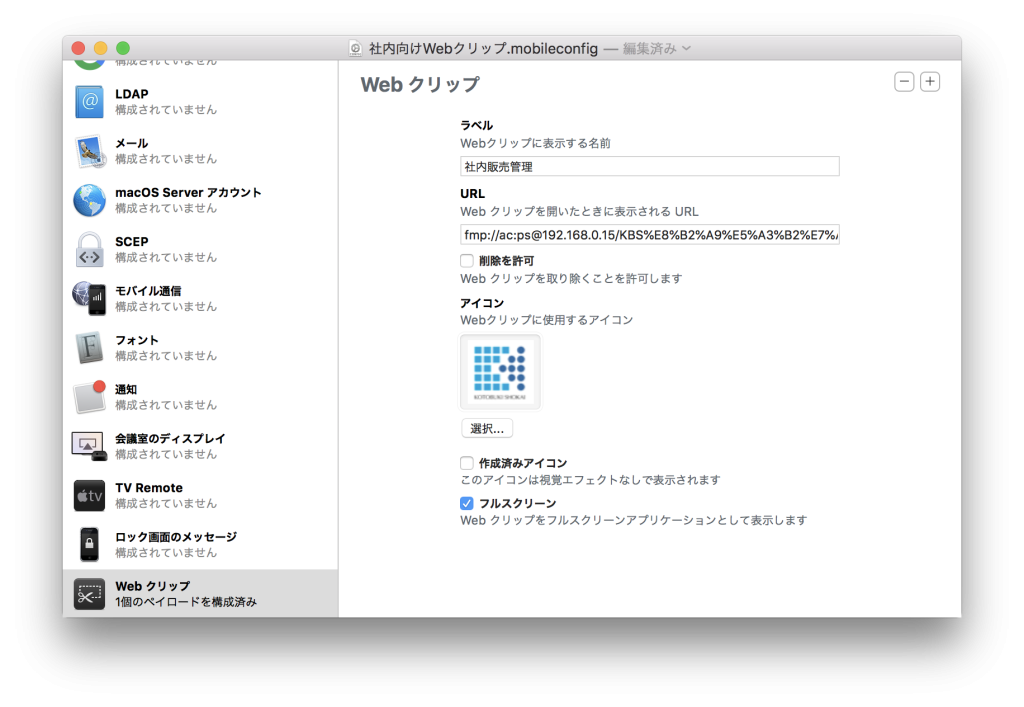Viewport: 1024px width, 707px height.
Task: Click the Web clip icon preview thumbnail
Action: tap(500, 371)
